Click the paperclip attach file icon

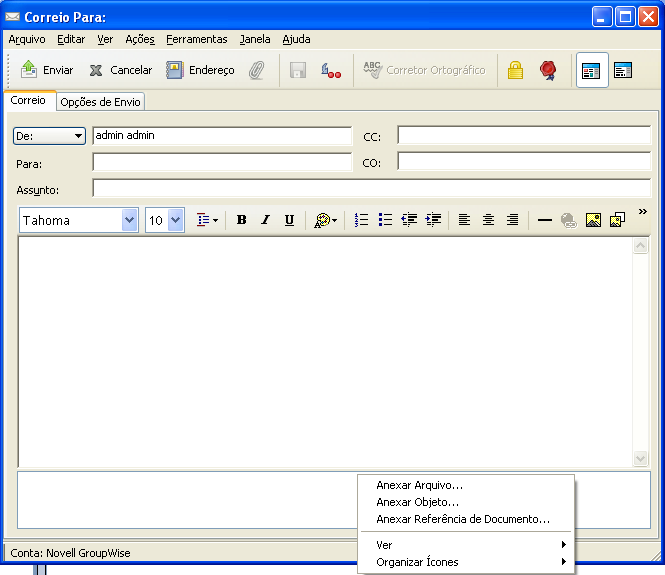pyautogui.click(x=257, y=70)
